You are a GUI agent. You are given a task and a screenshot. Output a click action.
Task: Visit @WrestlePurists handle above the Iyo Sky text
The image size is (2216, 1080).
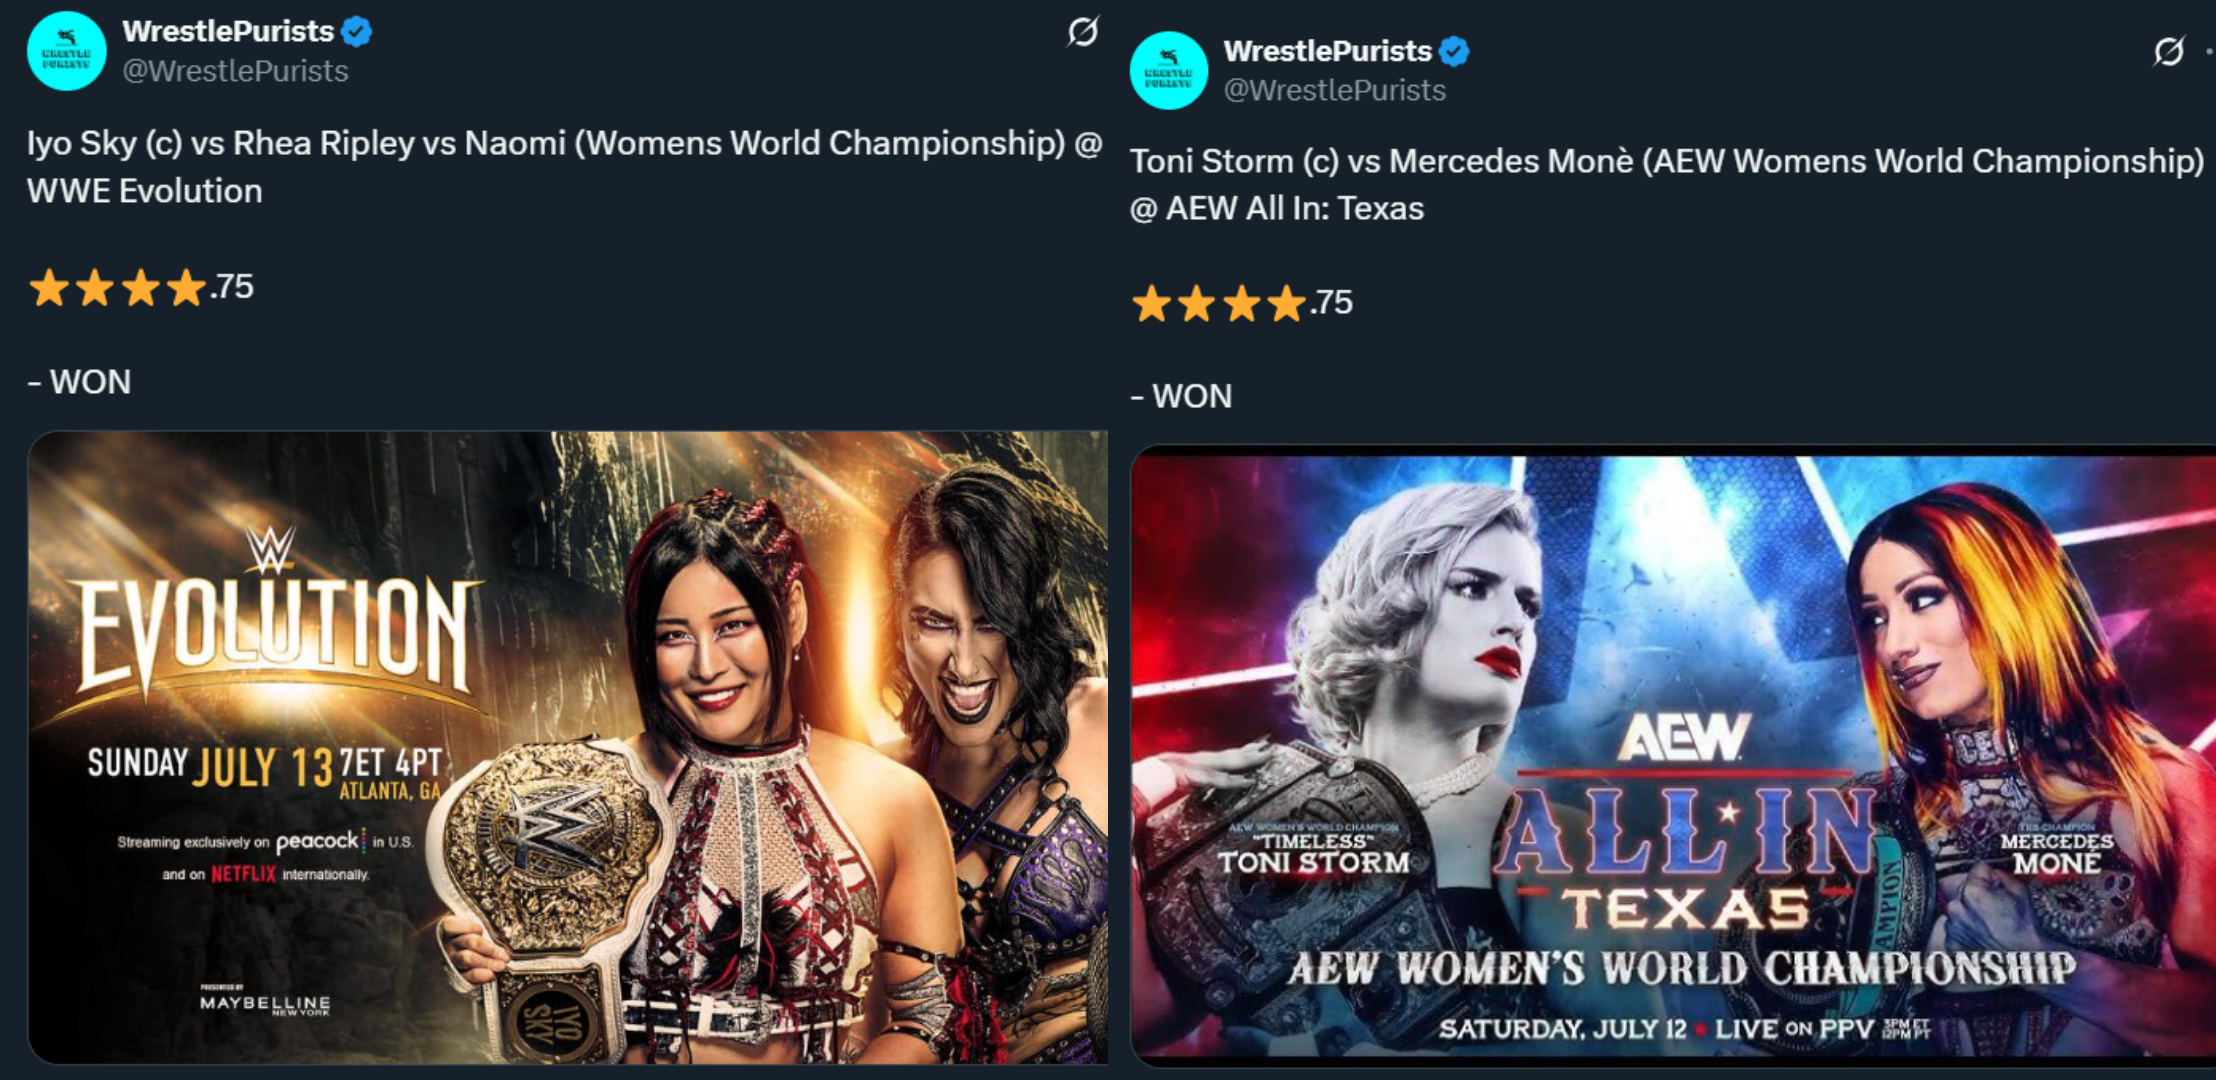coord(235,71)
